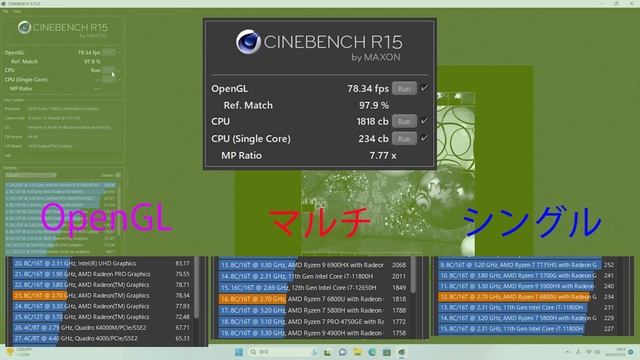Select Ryzen 7 PRO 4750GE row scoring 1772
This screenshot has height=360, width=640.
pos(313,322)
